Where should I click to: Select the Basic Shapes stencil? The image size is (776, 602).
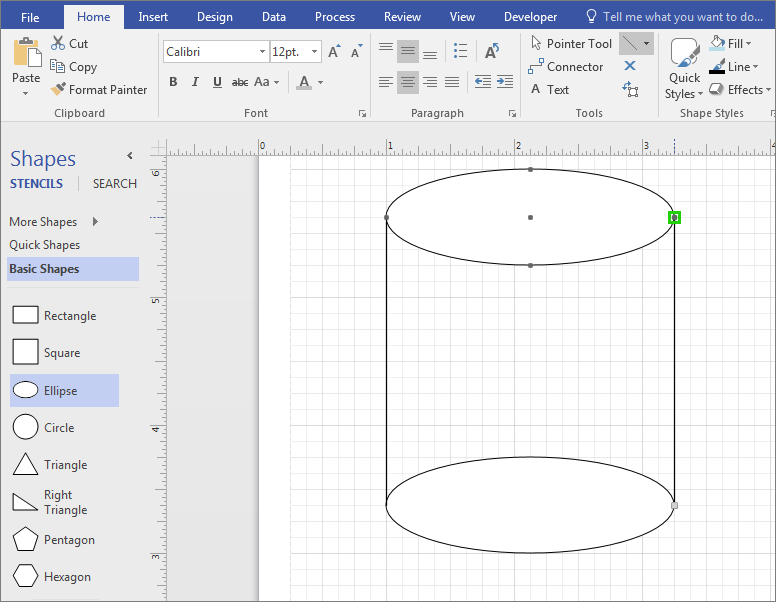[73, 269]
